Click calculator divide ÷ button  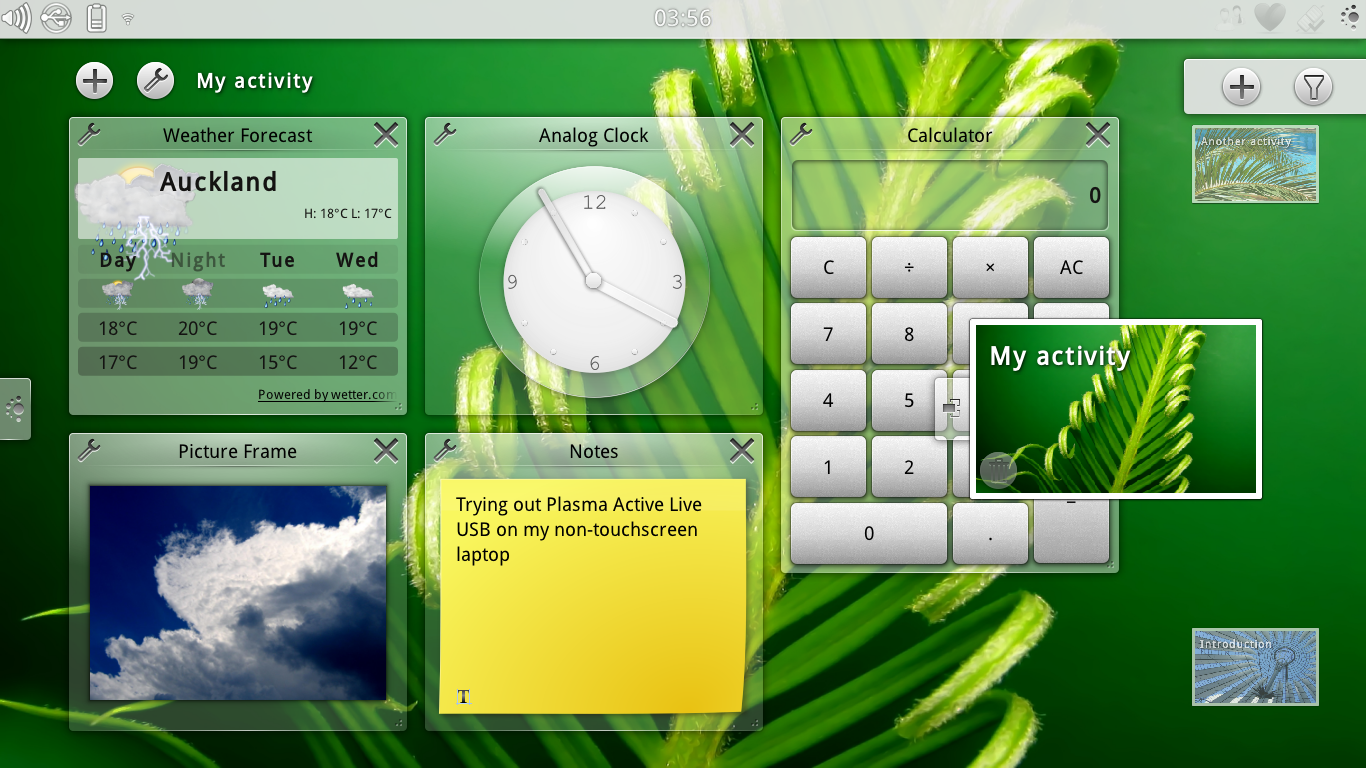(x=909, y=267)
